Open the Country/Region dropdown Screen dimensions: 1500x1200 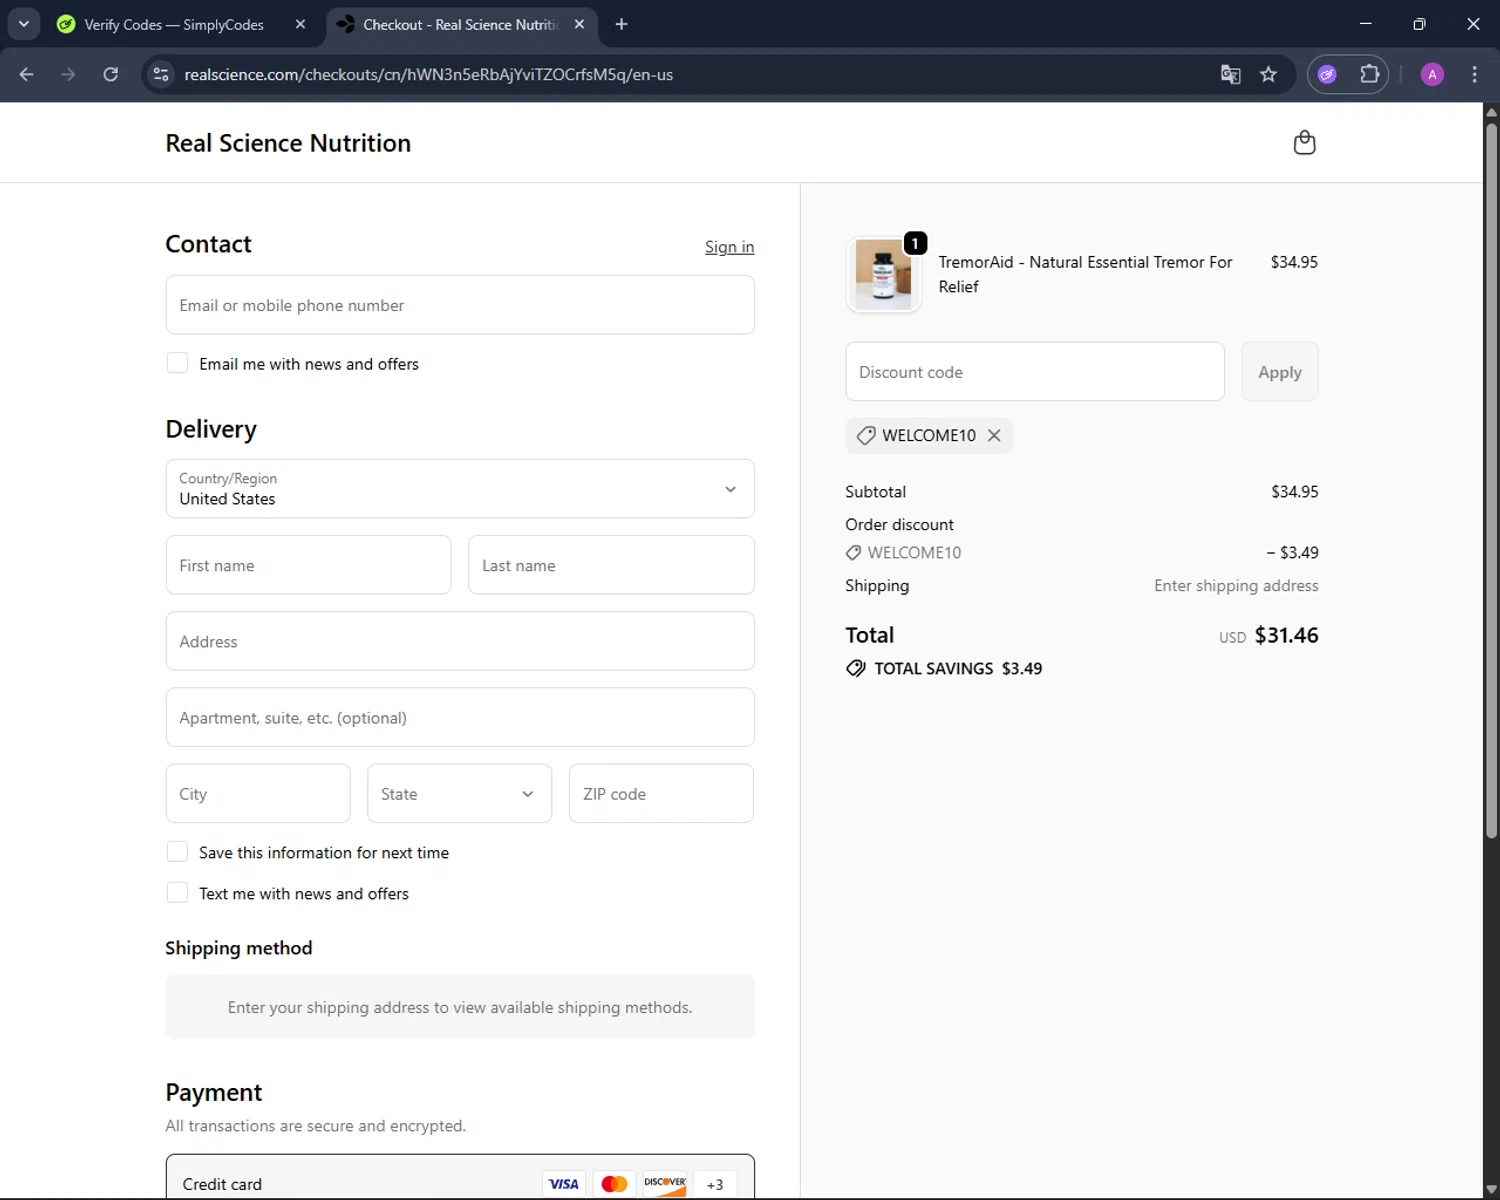coord(460,489)
